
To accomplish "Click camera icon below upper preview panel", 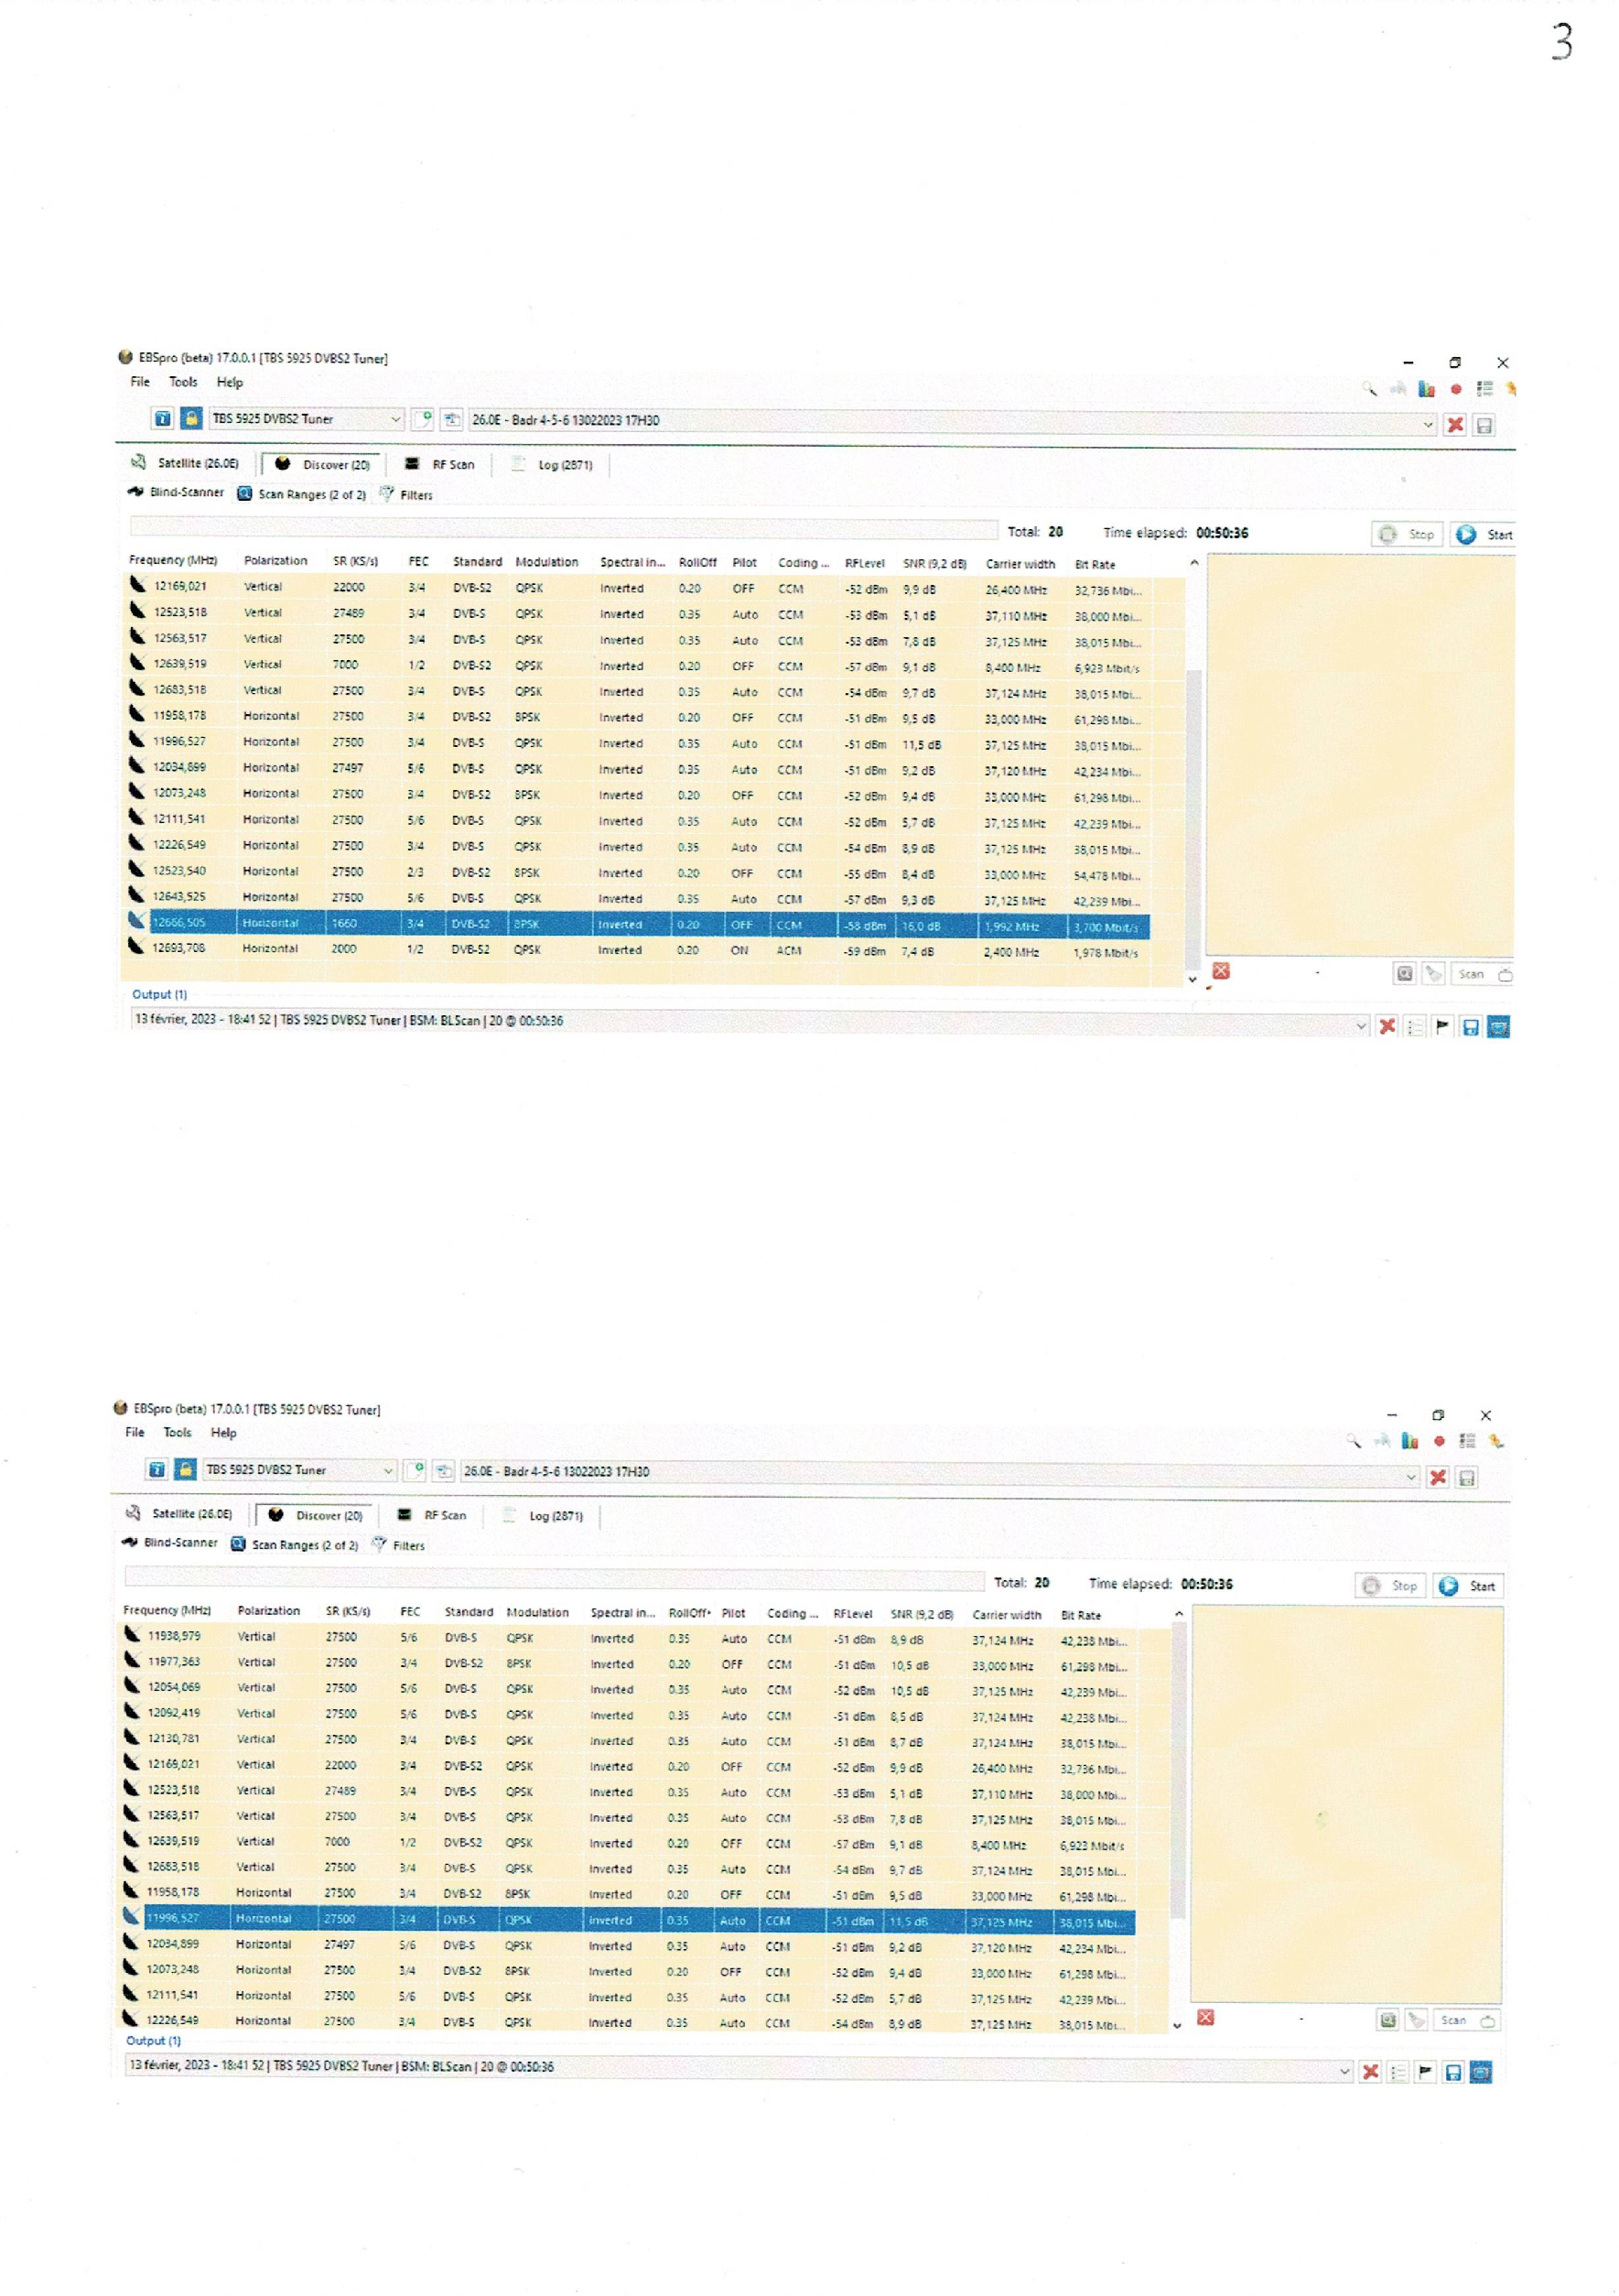I will point(1405,974).
